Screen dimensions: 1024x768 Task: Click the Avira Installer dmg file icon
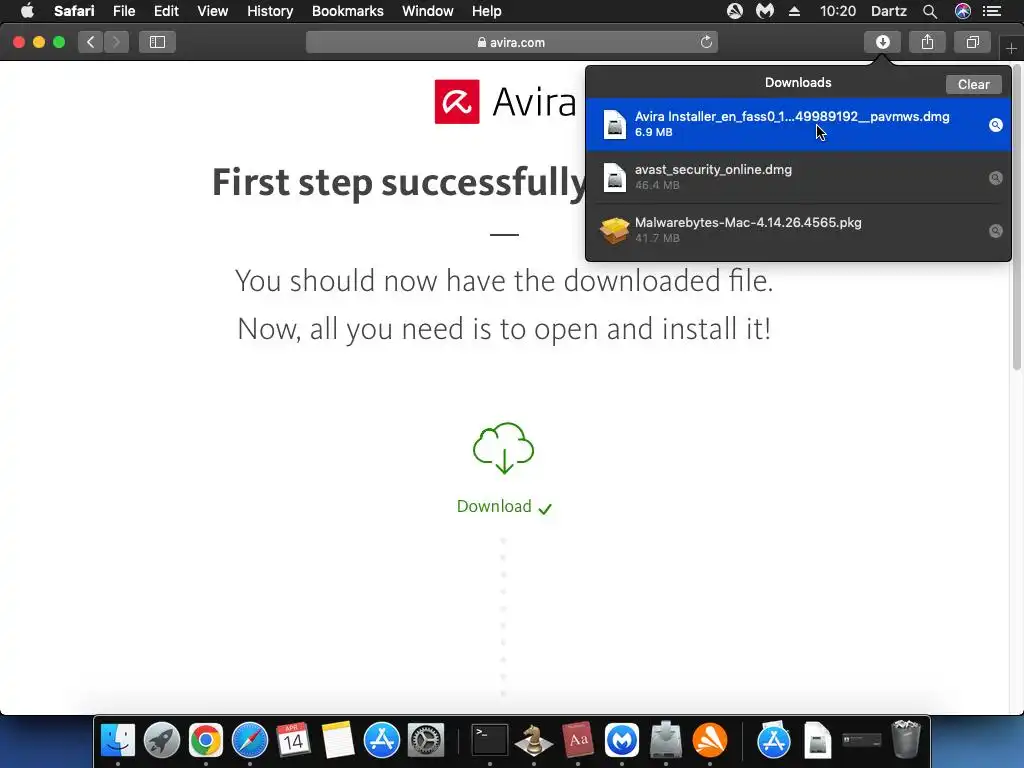pos(615,124)
